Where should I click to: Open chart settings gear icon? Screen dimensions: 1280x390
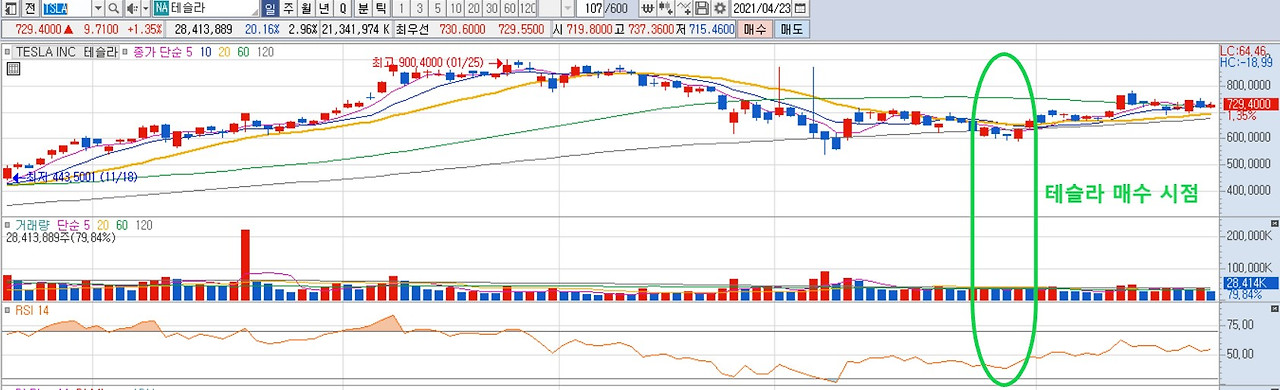coord(719,8)
